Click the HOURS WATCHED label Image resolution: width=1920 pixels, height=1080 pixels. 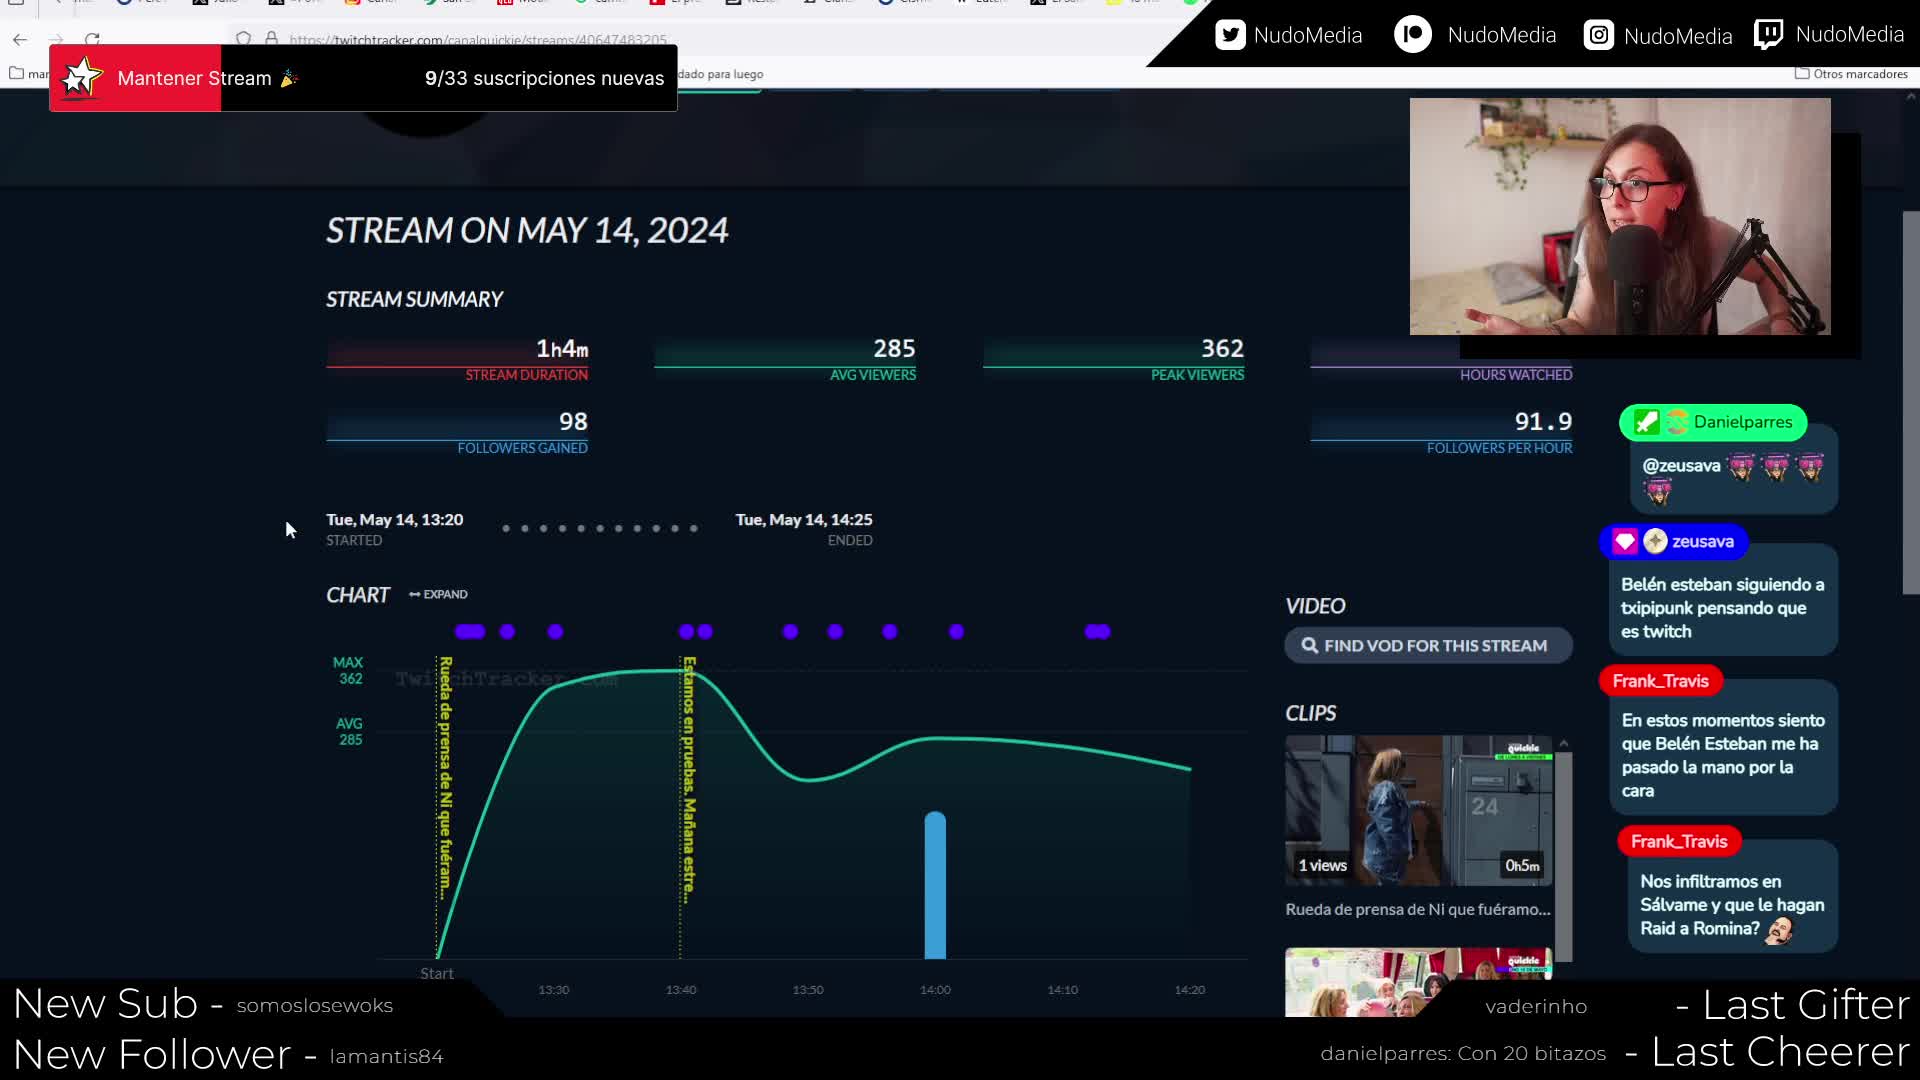(1516, 375)
